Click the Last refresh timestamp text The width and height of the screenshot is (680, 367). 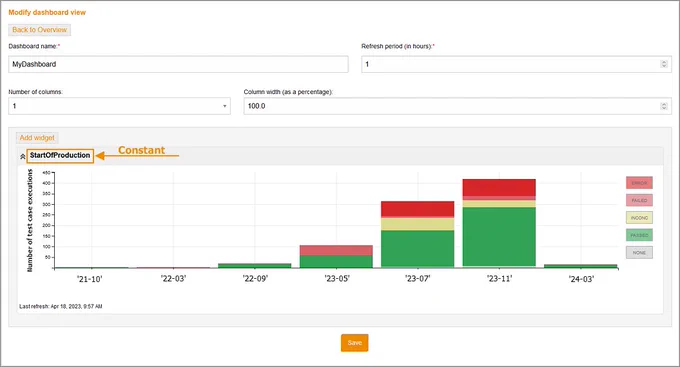point(61,306)
